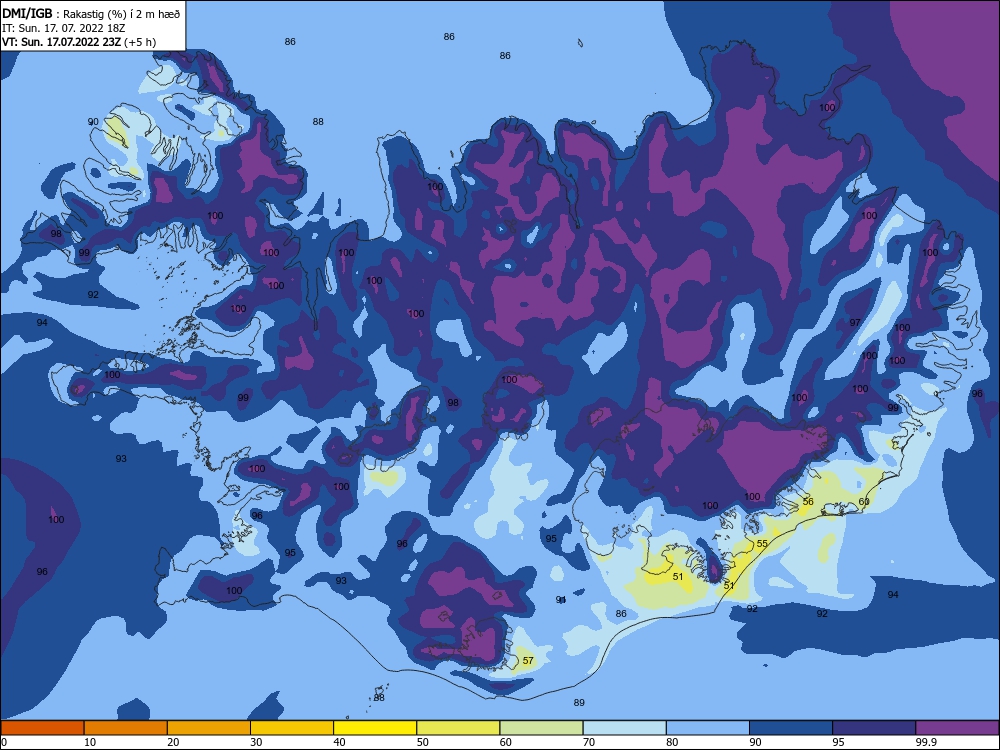Click the value 98 at the western peninsula tip

(x=56, y=233)
